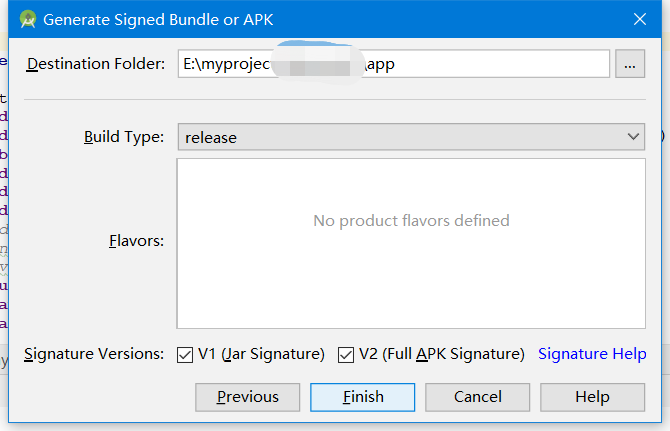Click the Android Studio logo in title bar
Screen dimensions: 670x431
click(28, 20)
